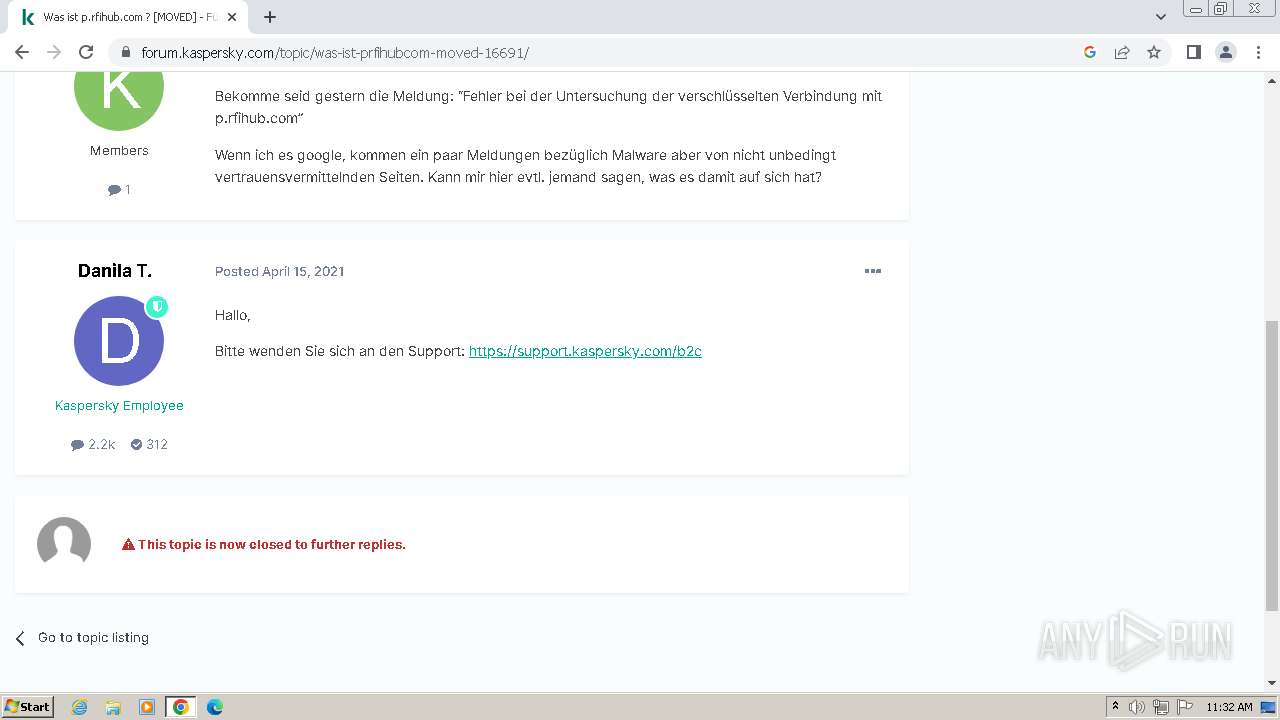Click the Google icon in the address bar
Screen dimensions: 1280x720
pyautogui.click(x=1090, y=52)
